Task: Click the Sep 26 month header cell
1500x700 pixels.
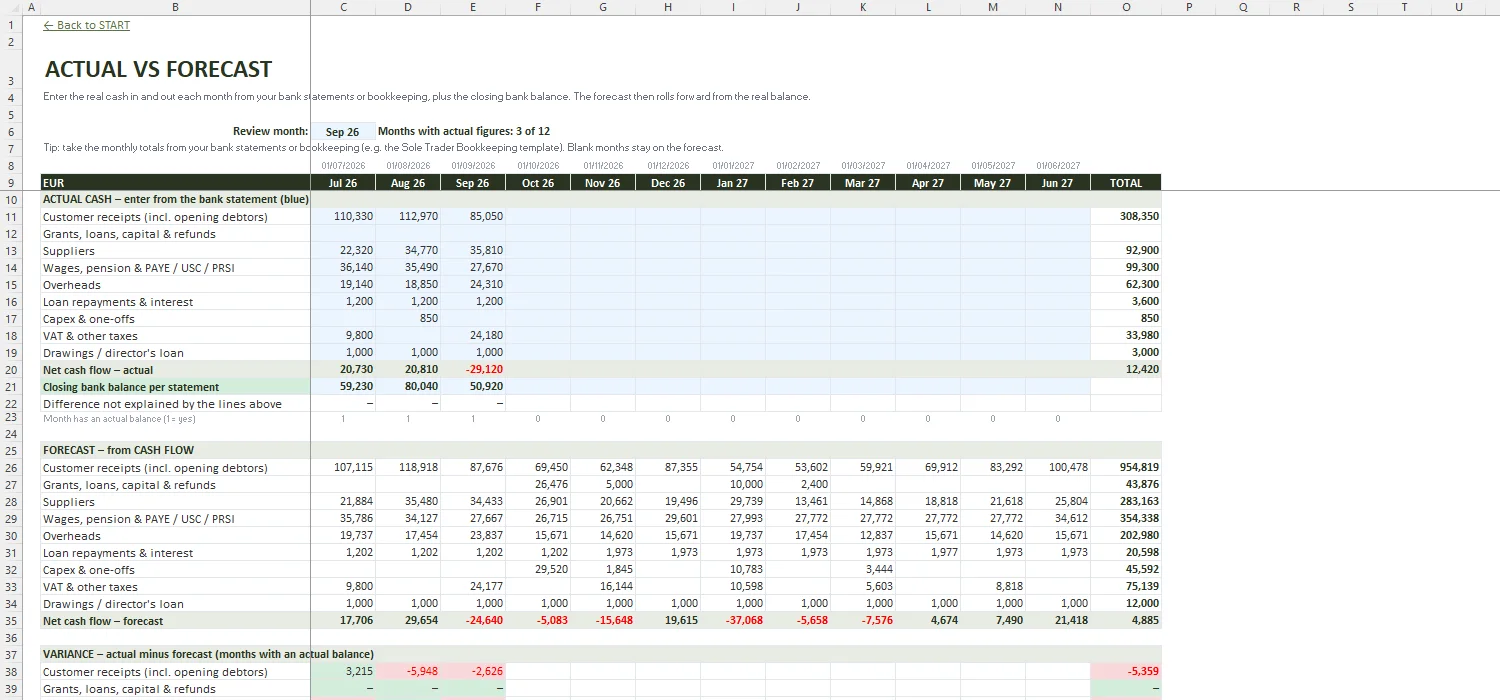Action: 473,183
